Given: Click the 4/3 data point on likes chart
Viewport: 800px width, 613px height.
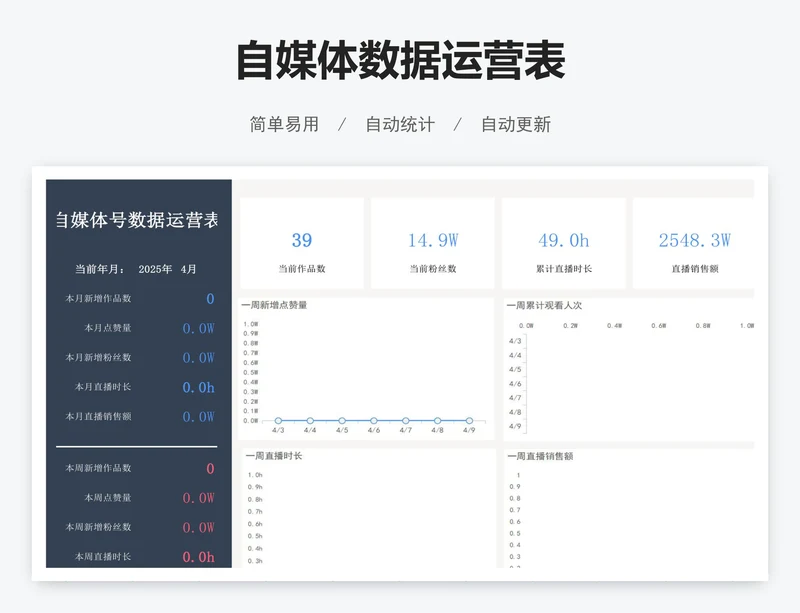Looking at the screenshot, I should tap(278, 421).
